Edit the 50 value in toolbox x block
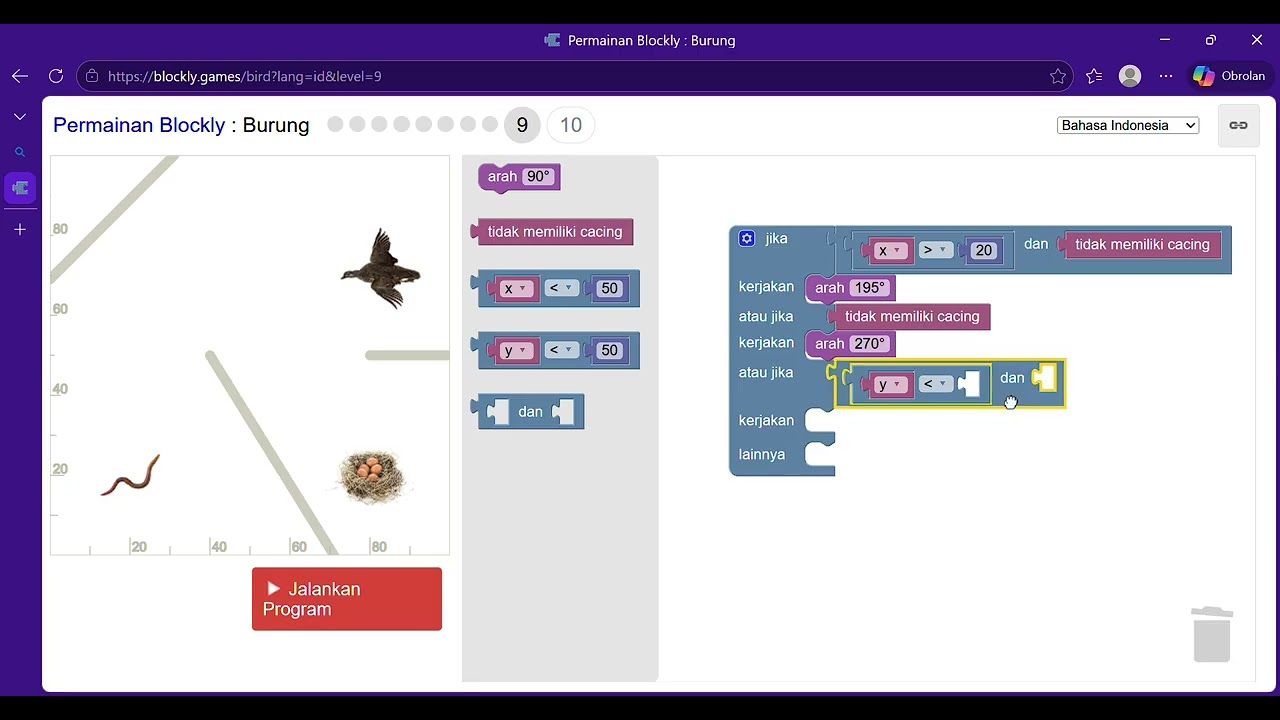The width and height of the screenshot is (1280, 720). pos(609,288)
